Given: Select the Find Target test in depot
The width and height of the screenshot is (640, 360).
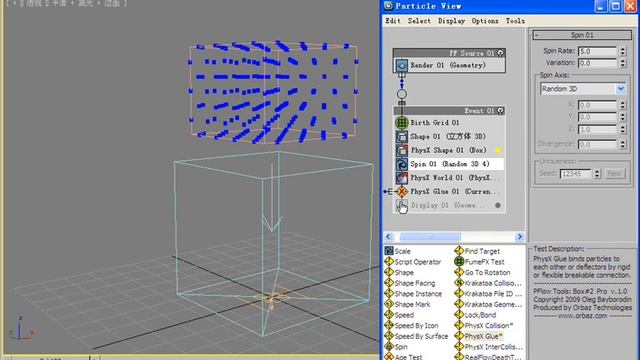Looking at the screenshot, I should pos(477,251).
